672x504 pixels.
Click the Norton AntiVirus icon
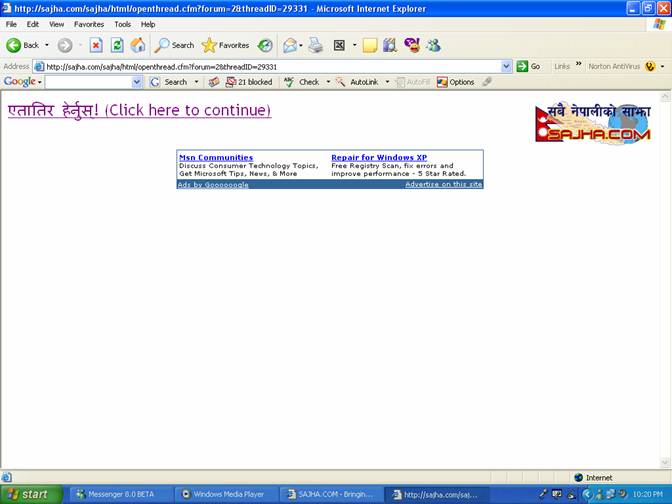pos(649,66)
